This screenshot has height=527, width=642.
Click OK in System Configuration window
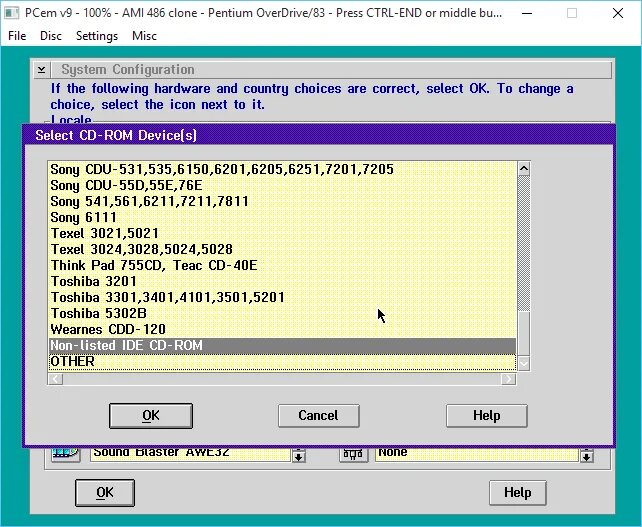[105, 493]
